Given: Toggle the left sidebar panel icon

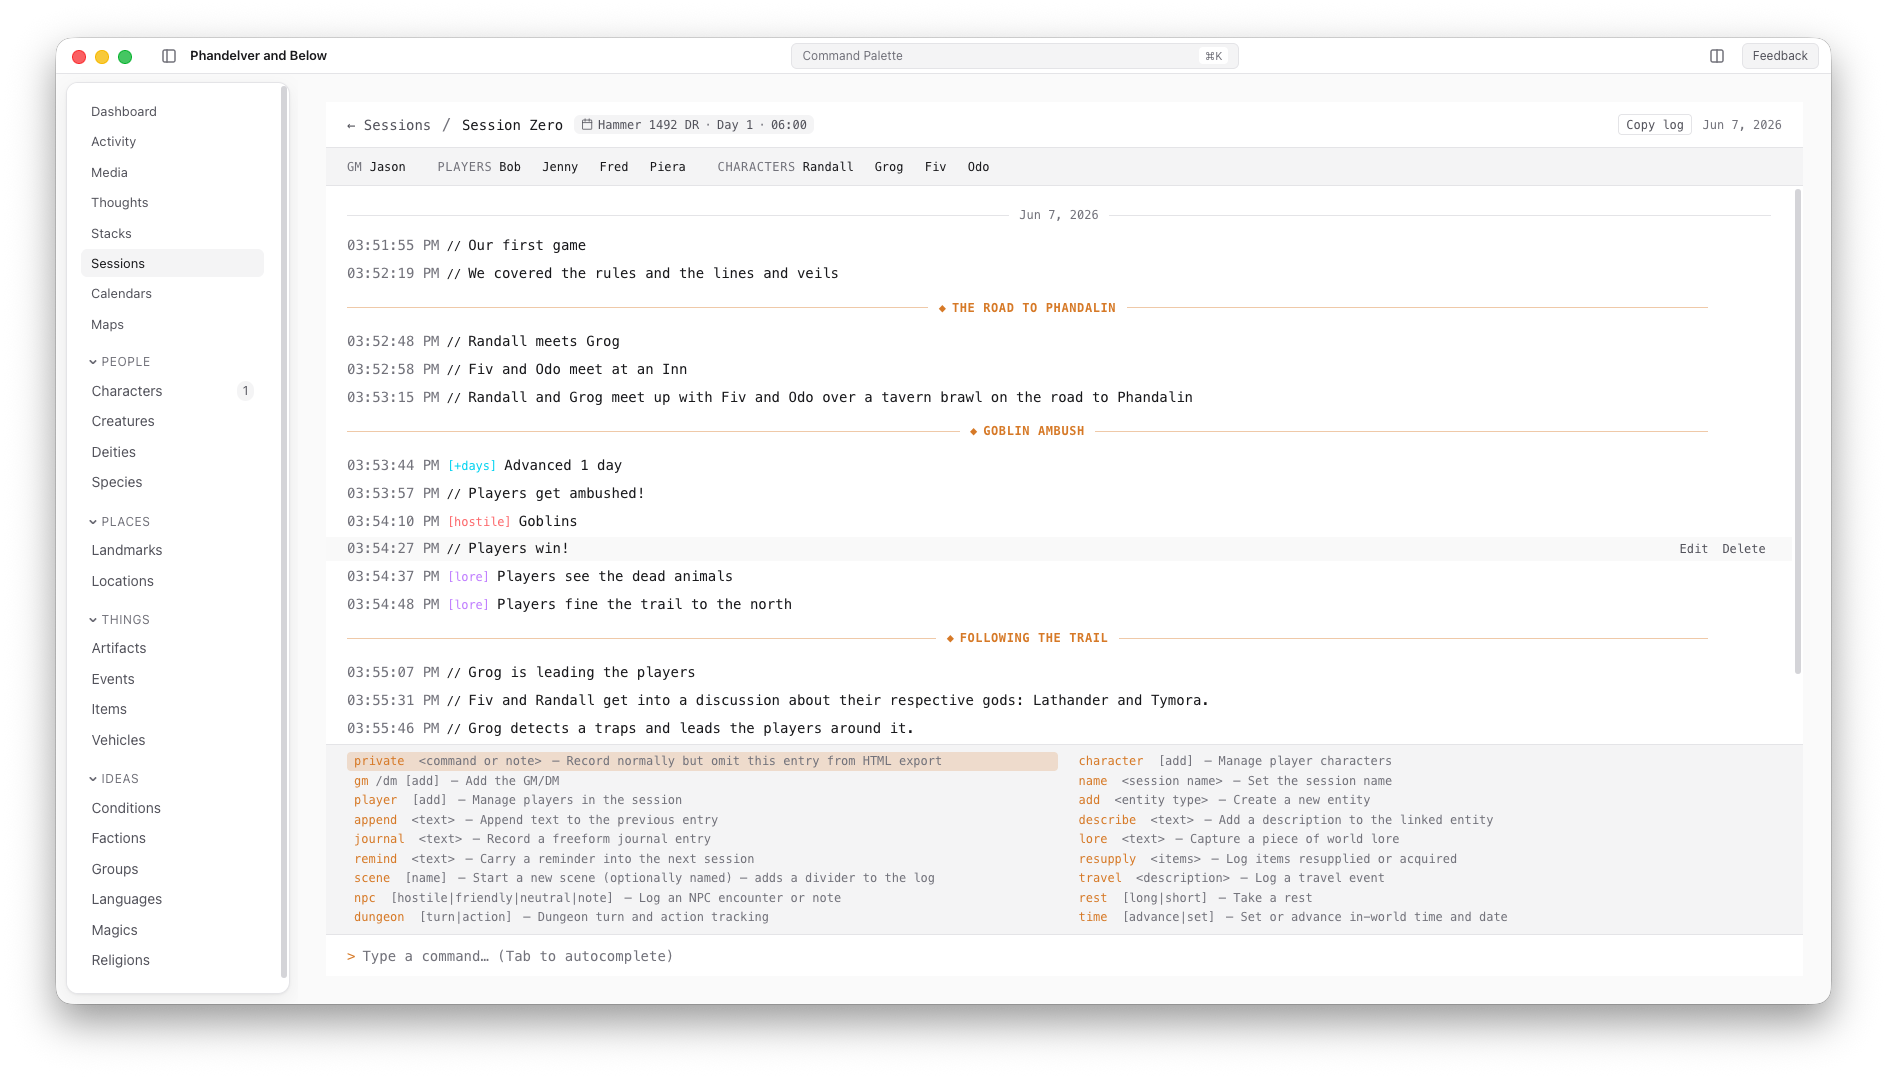Looking at the screenshot, I should [x=169, y=56].
